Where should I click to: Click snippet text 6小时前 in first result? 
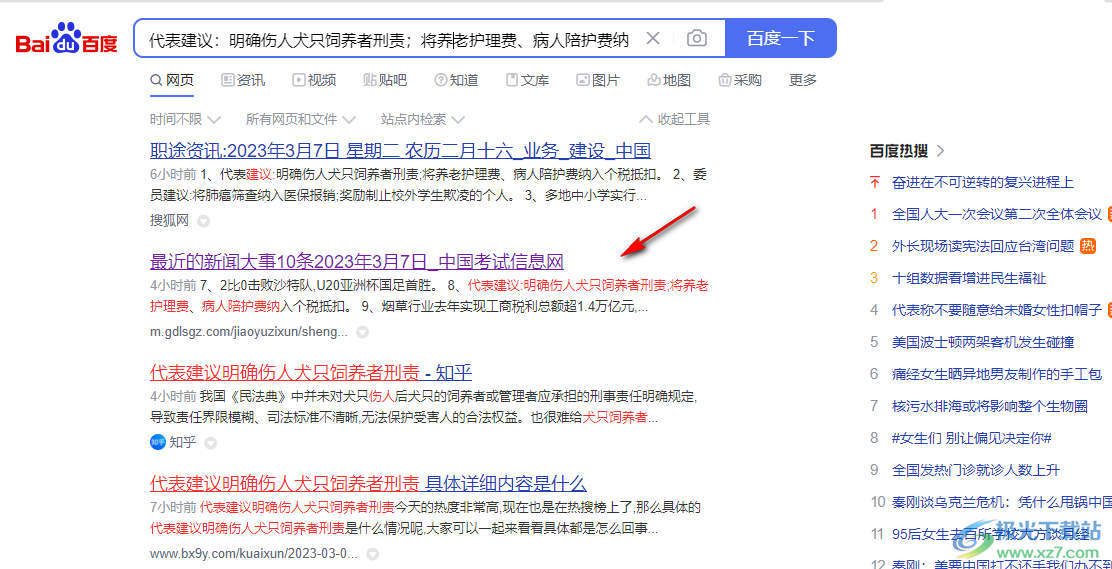(172, 174)
